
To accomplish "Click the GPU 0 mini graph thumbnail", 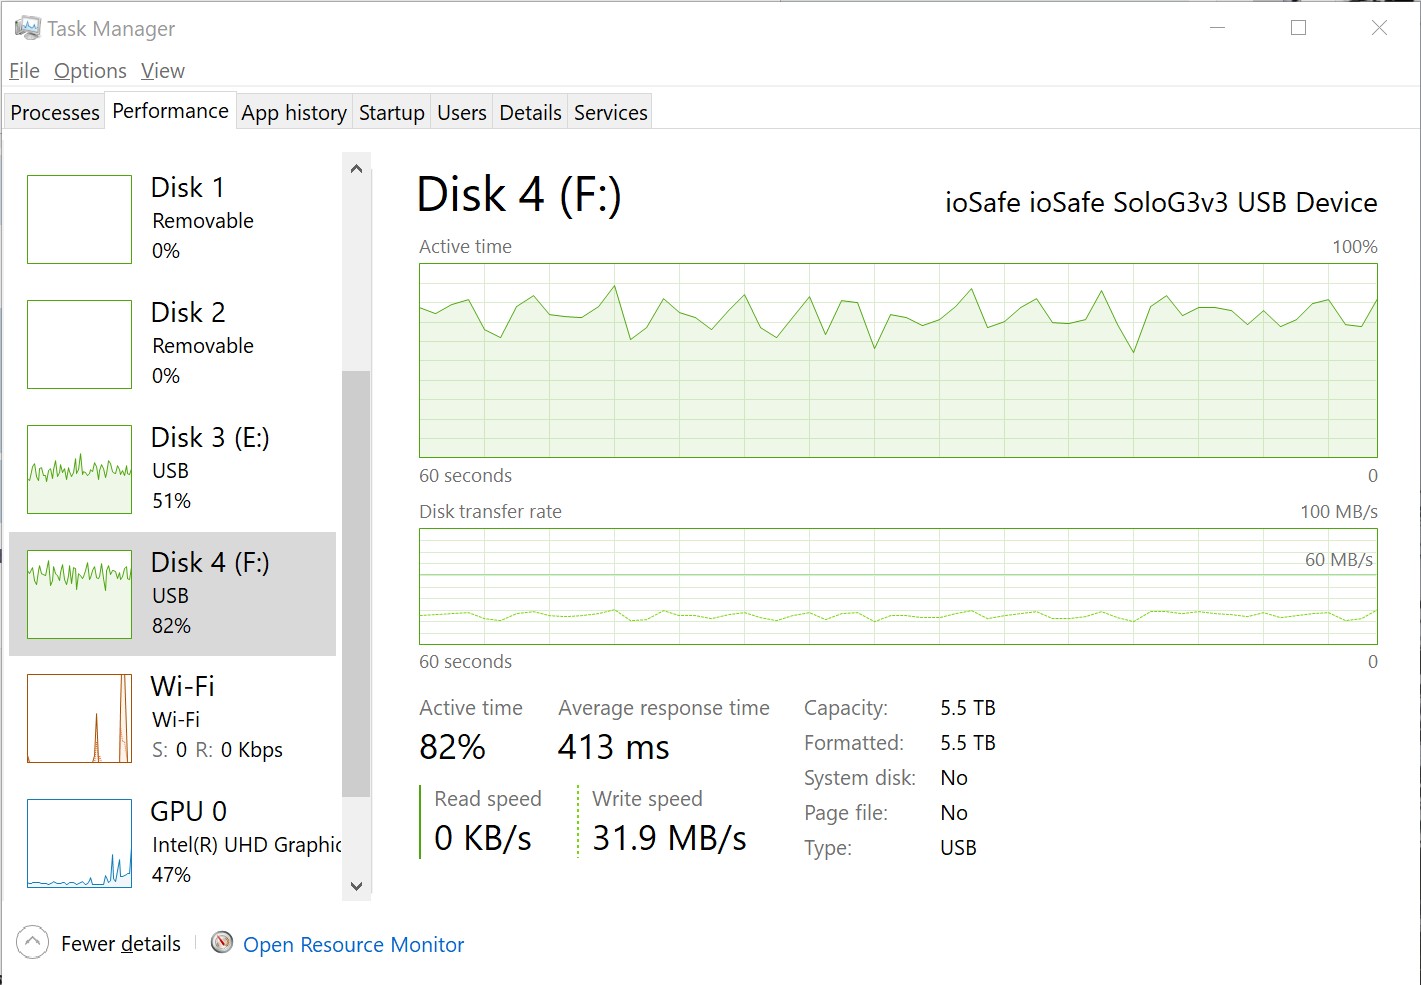I will [x=79, y=843].
